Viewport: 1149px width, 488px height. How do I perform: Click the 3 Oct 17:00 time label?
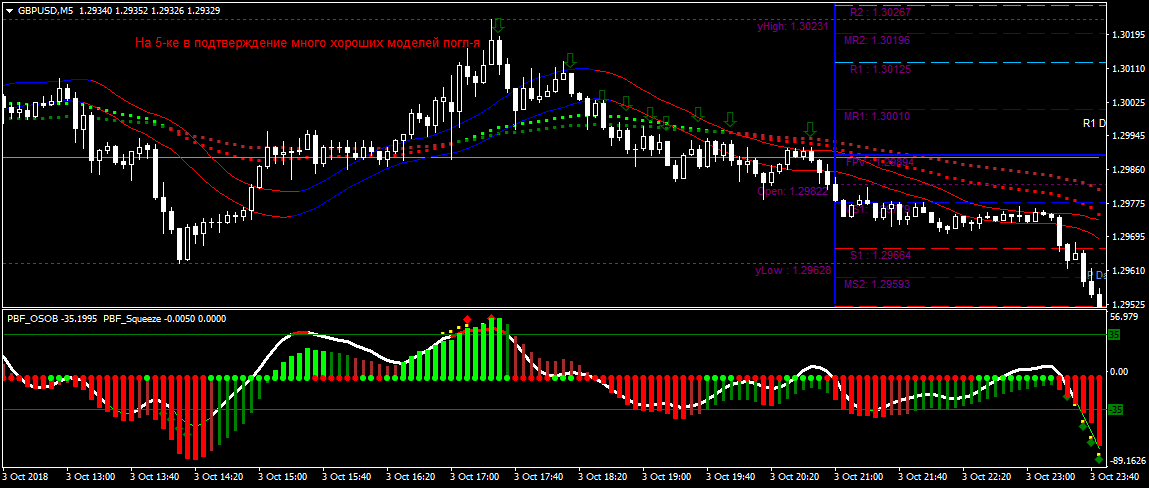[476, 476]
